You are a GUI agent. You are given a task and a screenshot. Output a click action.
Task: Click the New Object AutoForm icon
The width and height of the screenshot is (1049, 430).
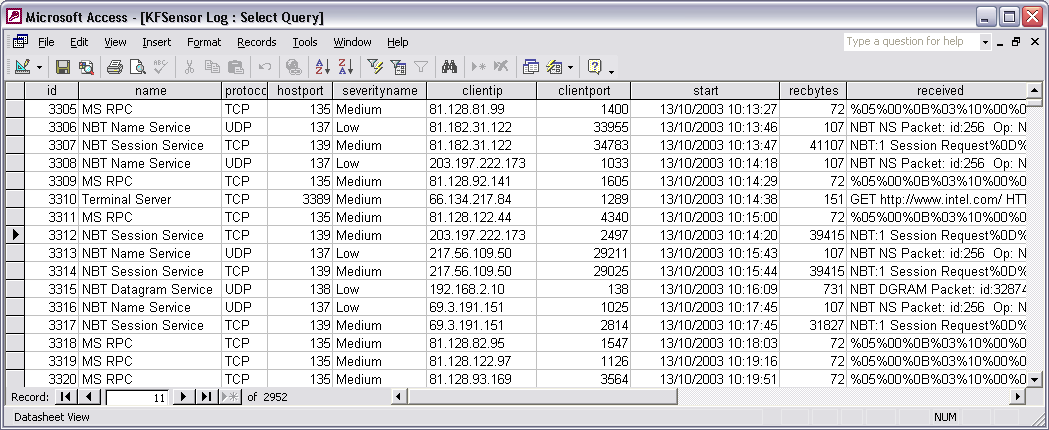click(554, 67)
